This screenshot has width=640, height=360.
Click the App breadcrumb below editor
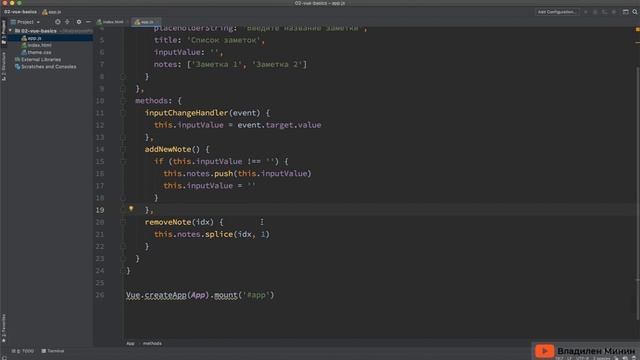pos(130,344)
